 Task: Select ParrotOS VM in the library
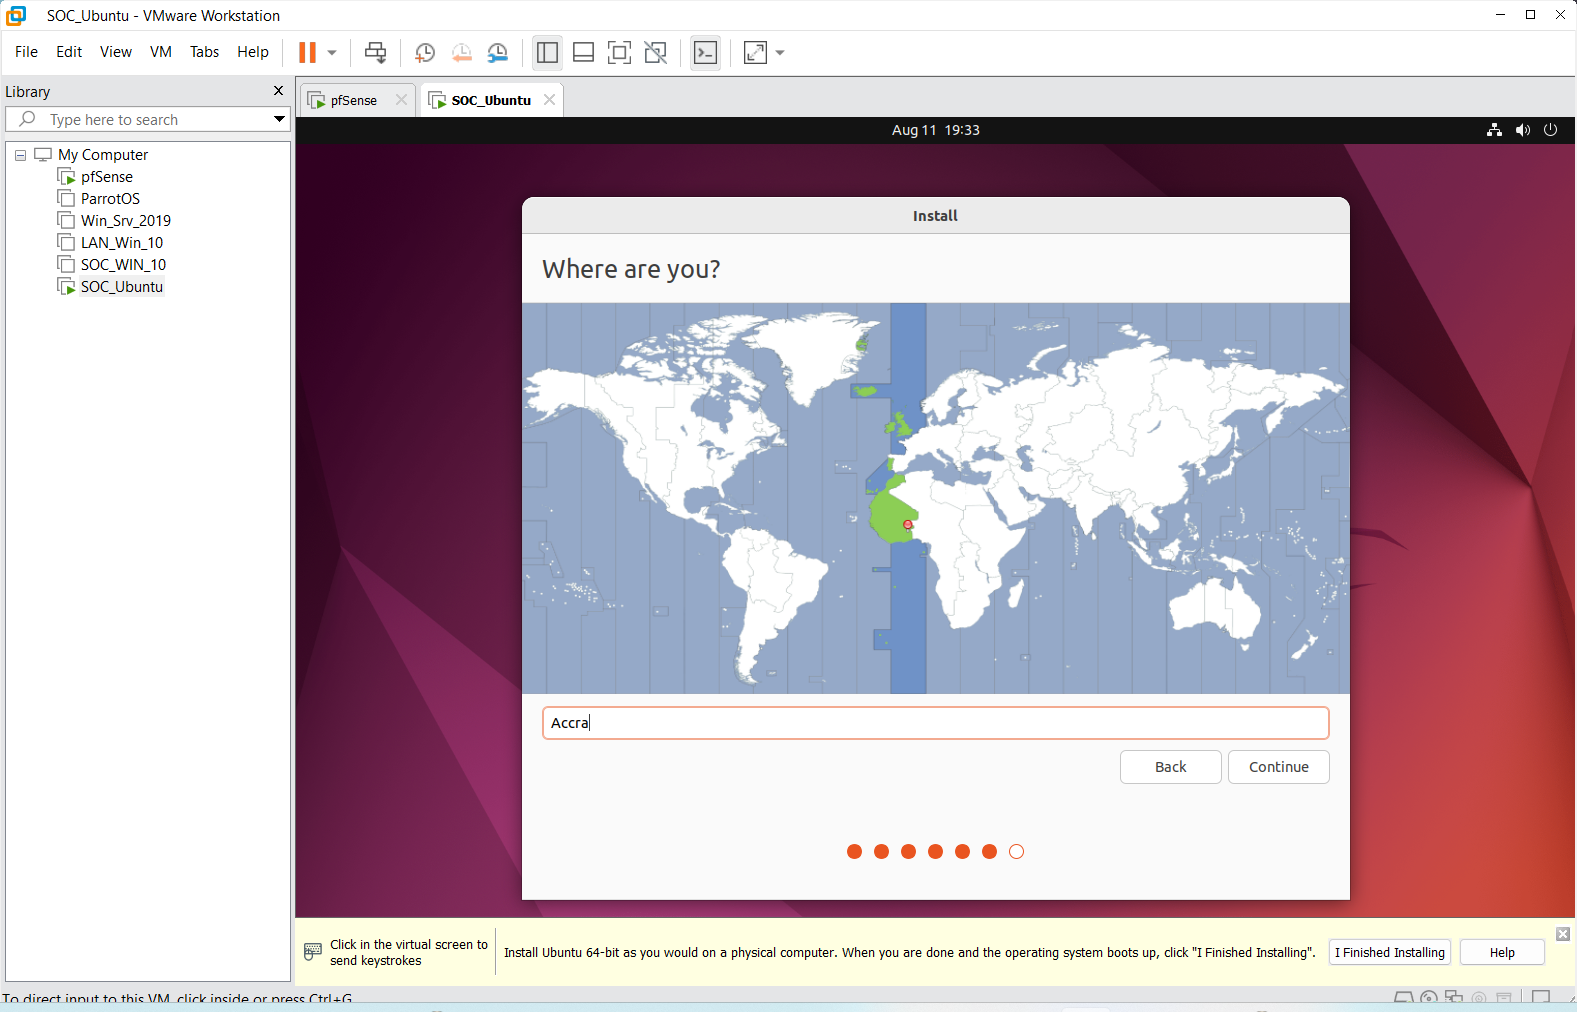[110, 199]
